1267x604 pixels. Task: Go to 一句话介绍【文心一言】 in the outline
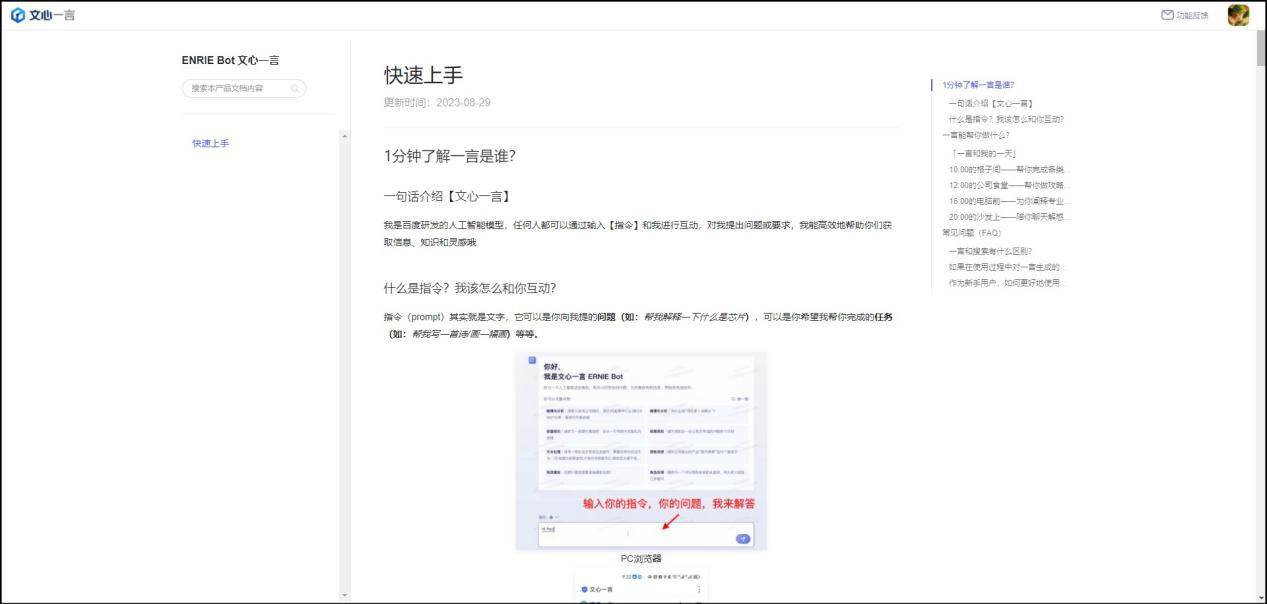(x=991, y=103)
